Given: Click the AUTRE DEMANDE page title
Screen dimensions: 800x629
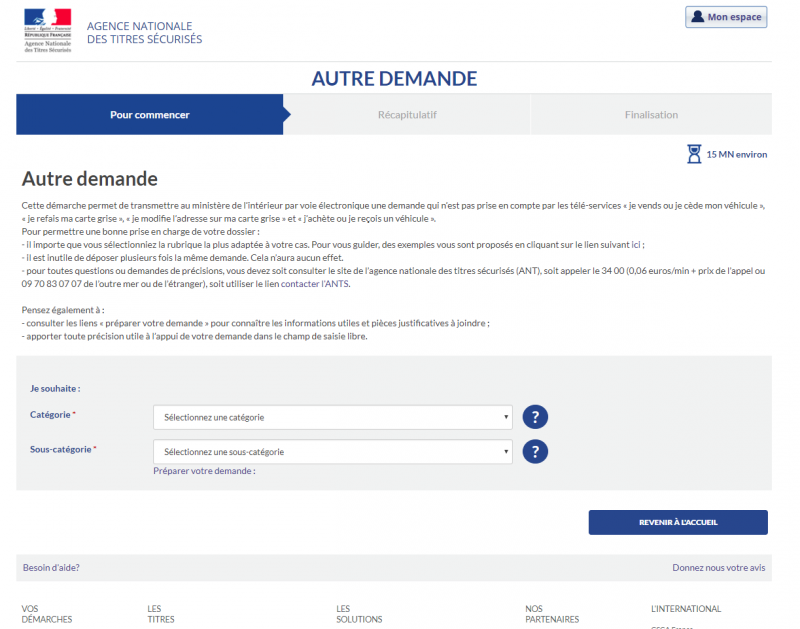Looking at the screenshot, I should (x=394, y=79).
